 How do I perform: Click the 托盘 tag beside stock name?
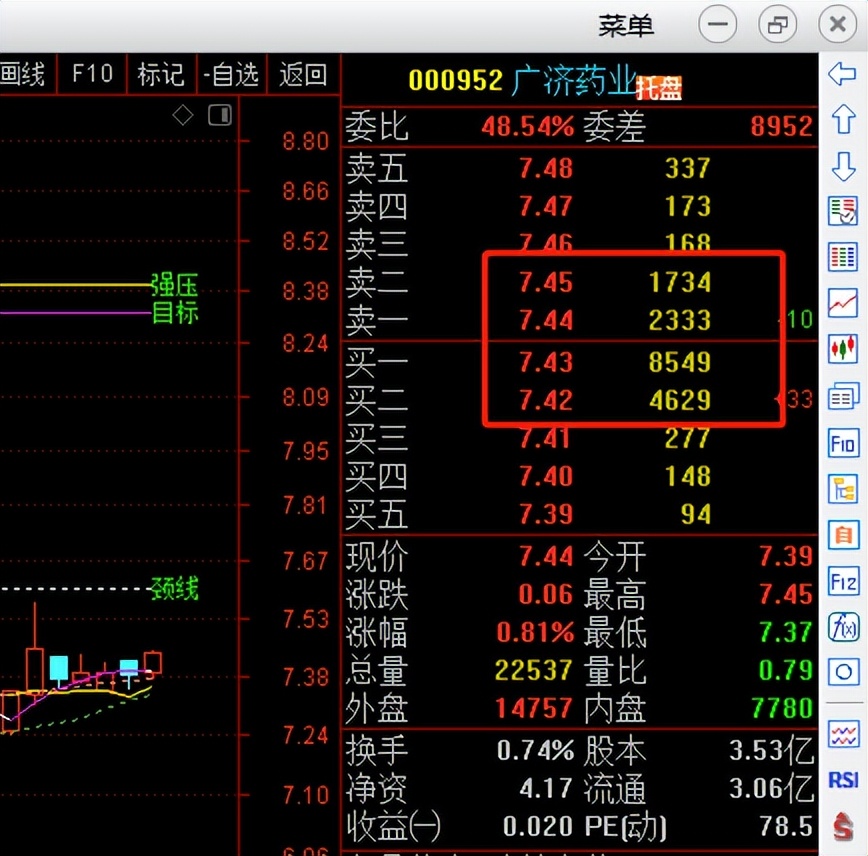click(x=659, y=88)
